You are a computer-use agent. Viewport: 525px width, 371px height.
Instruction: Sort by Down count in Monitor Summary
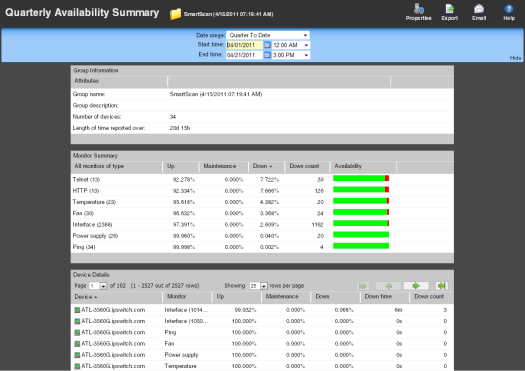coord(304,166)
